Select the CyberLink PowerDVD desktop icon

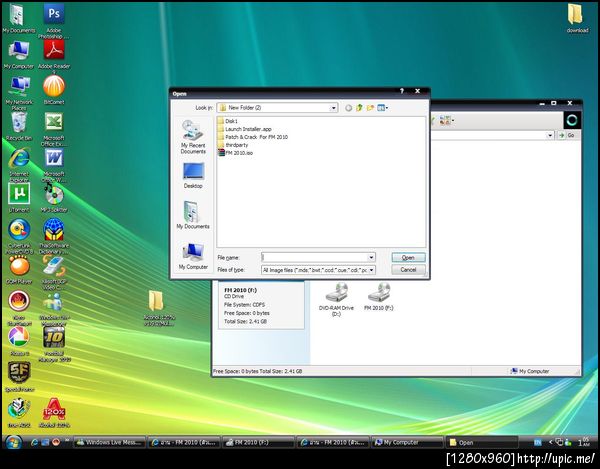19,236
